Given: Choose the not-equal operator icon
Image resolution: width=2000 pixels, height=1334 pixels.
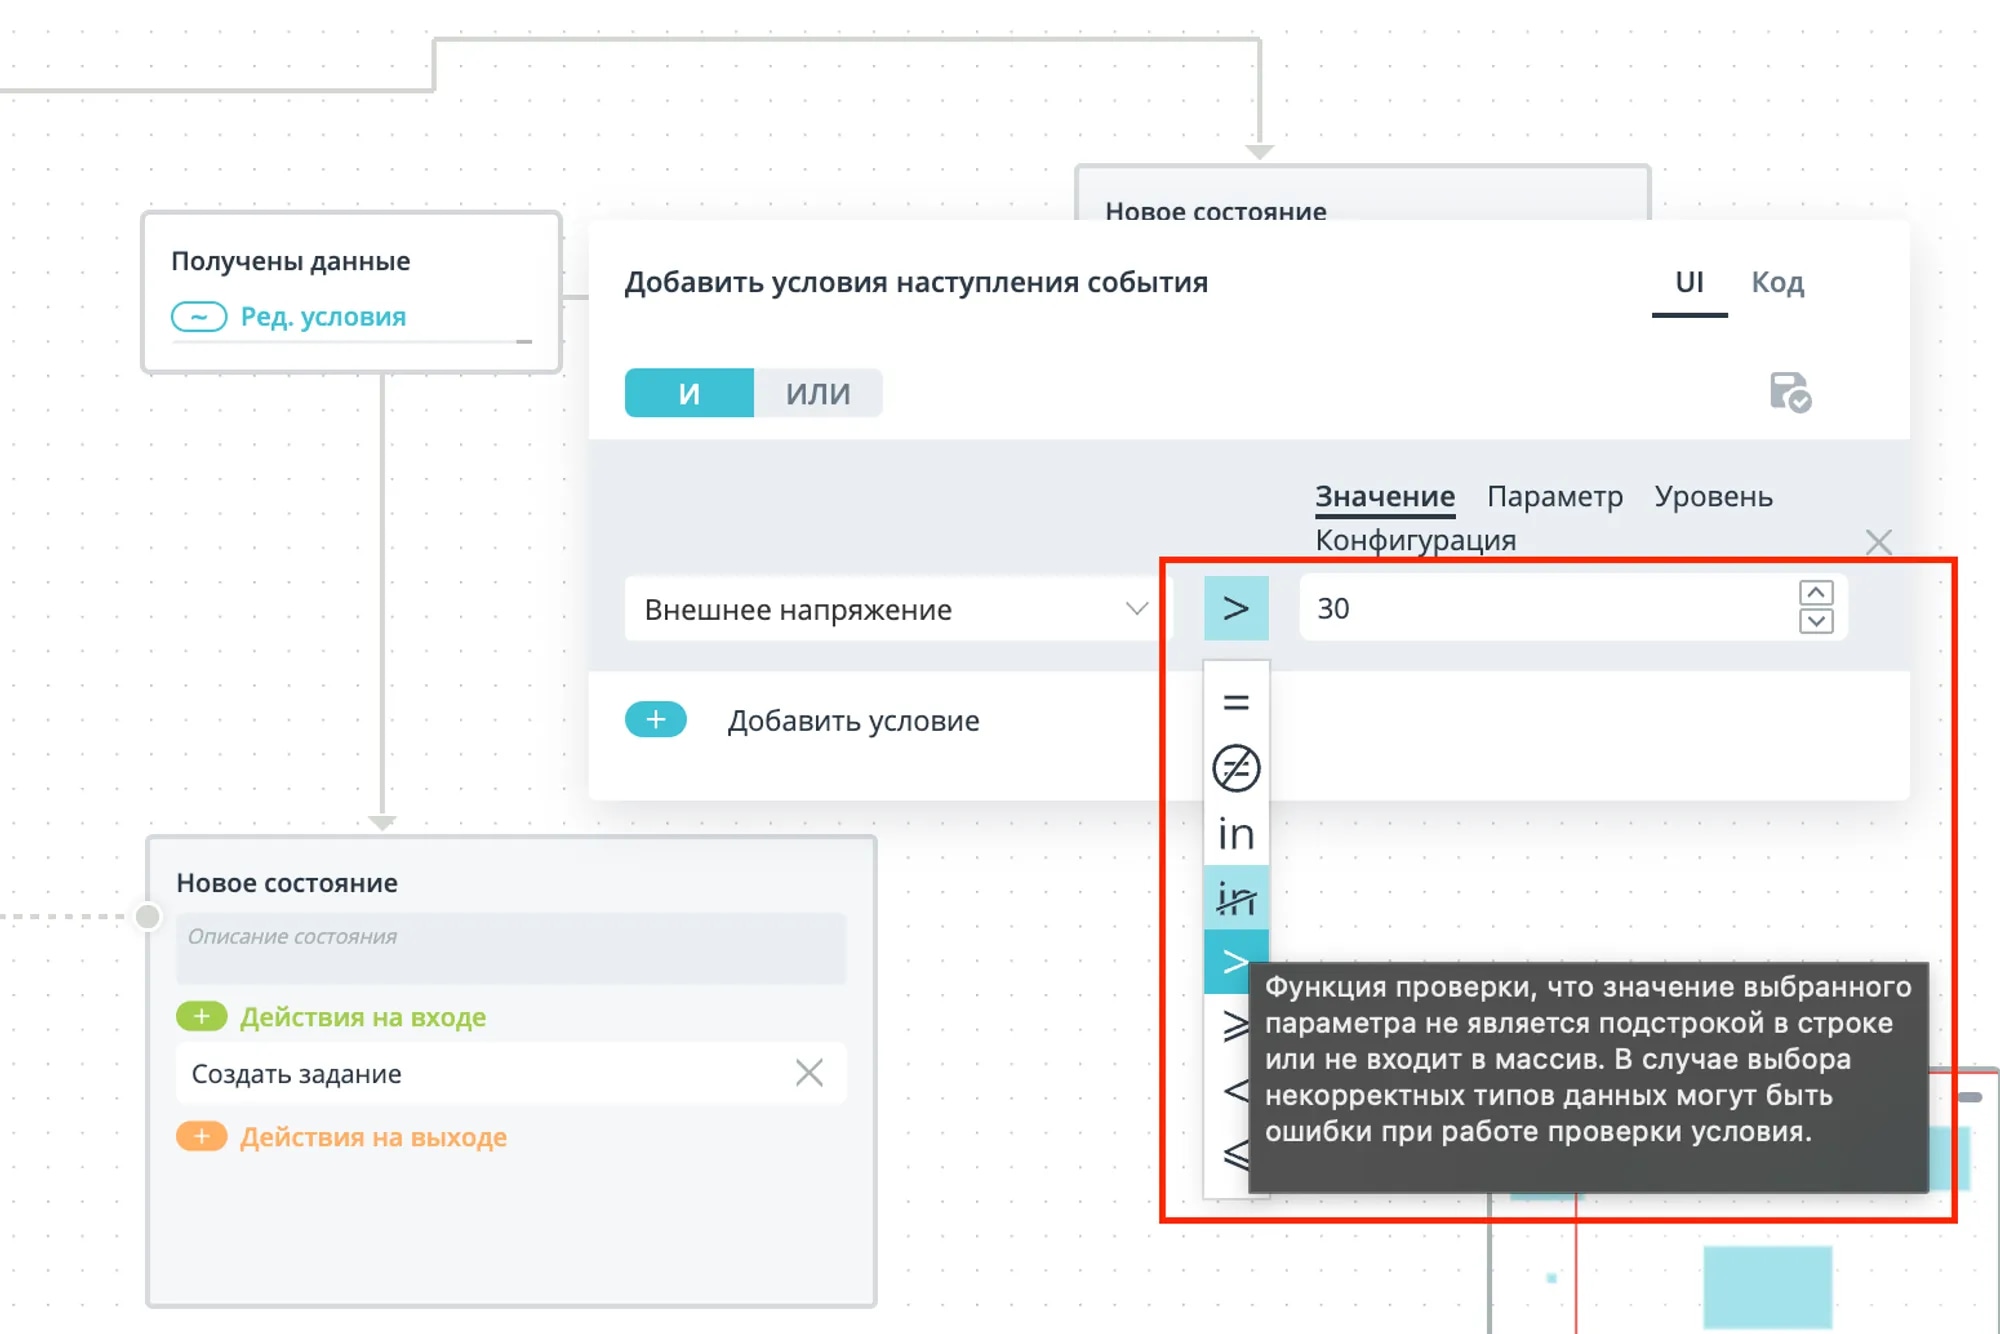Looking at the screenshot, I should [x=1236, y=768].
